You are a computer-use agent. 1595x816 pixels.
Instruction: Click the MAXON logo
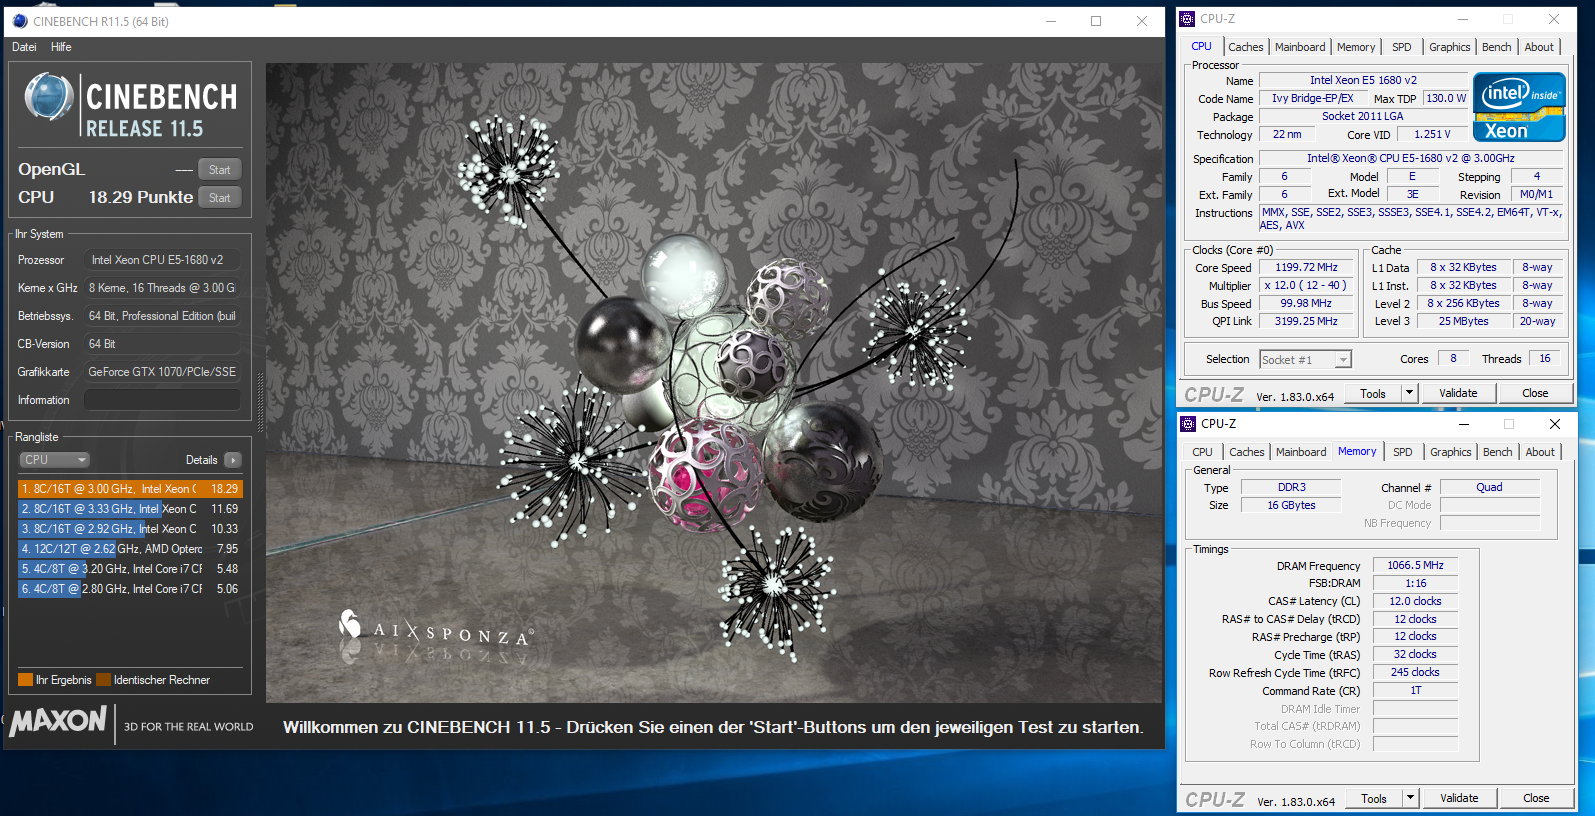(58, 721)
